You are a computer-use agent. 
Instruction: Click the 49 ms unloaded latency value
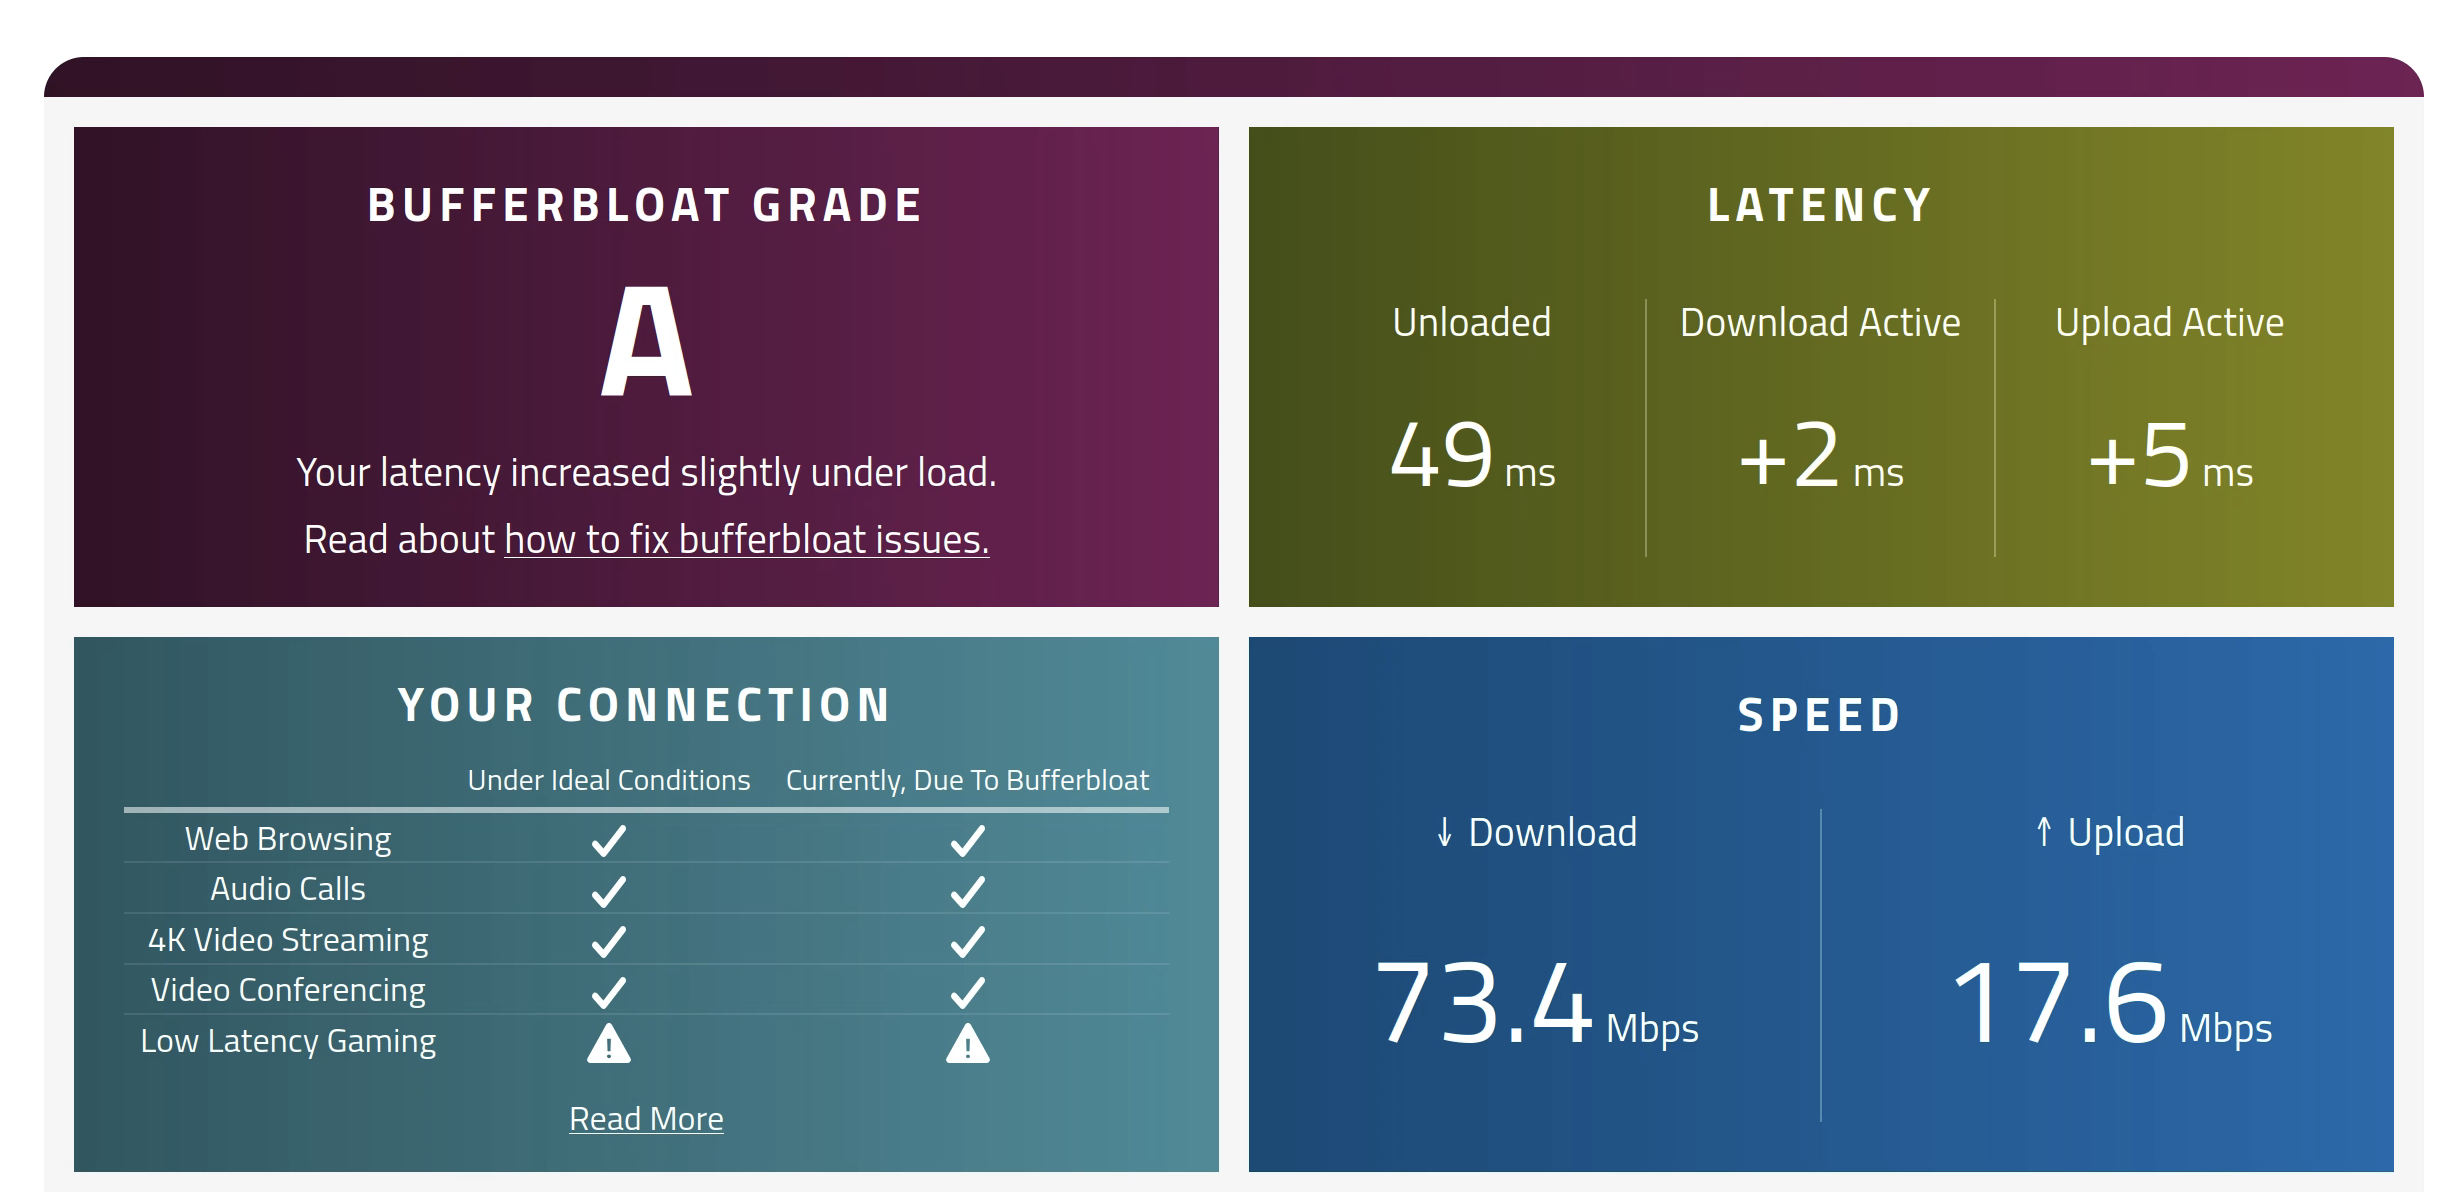tap(1473, 456)
